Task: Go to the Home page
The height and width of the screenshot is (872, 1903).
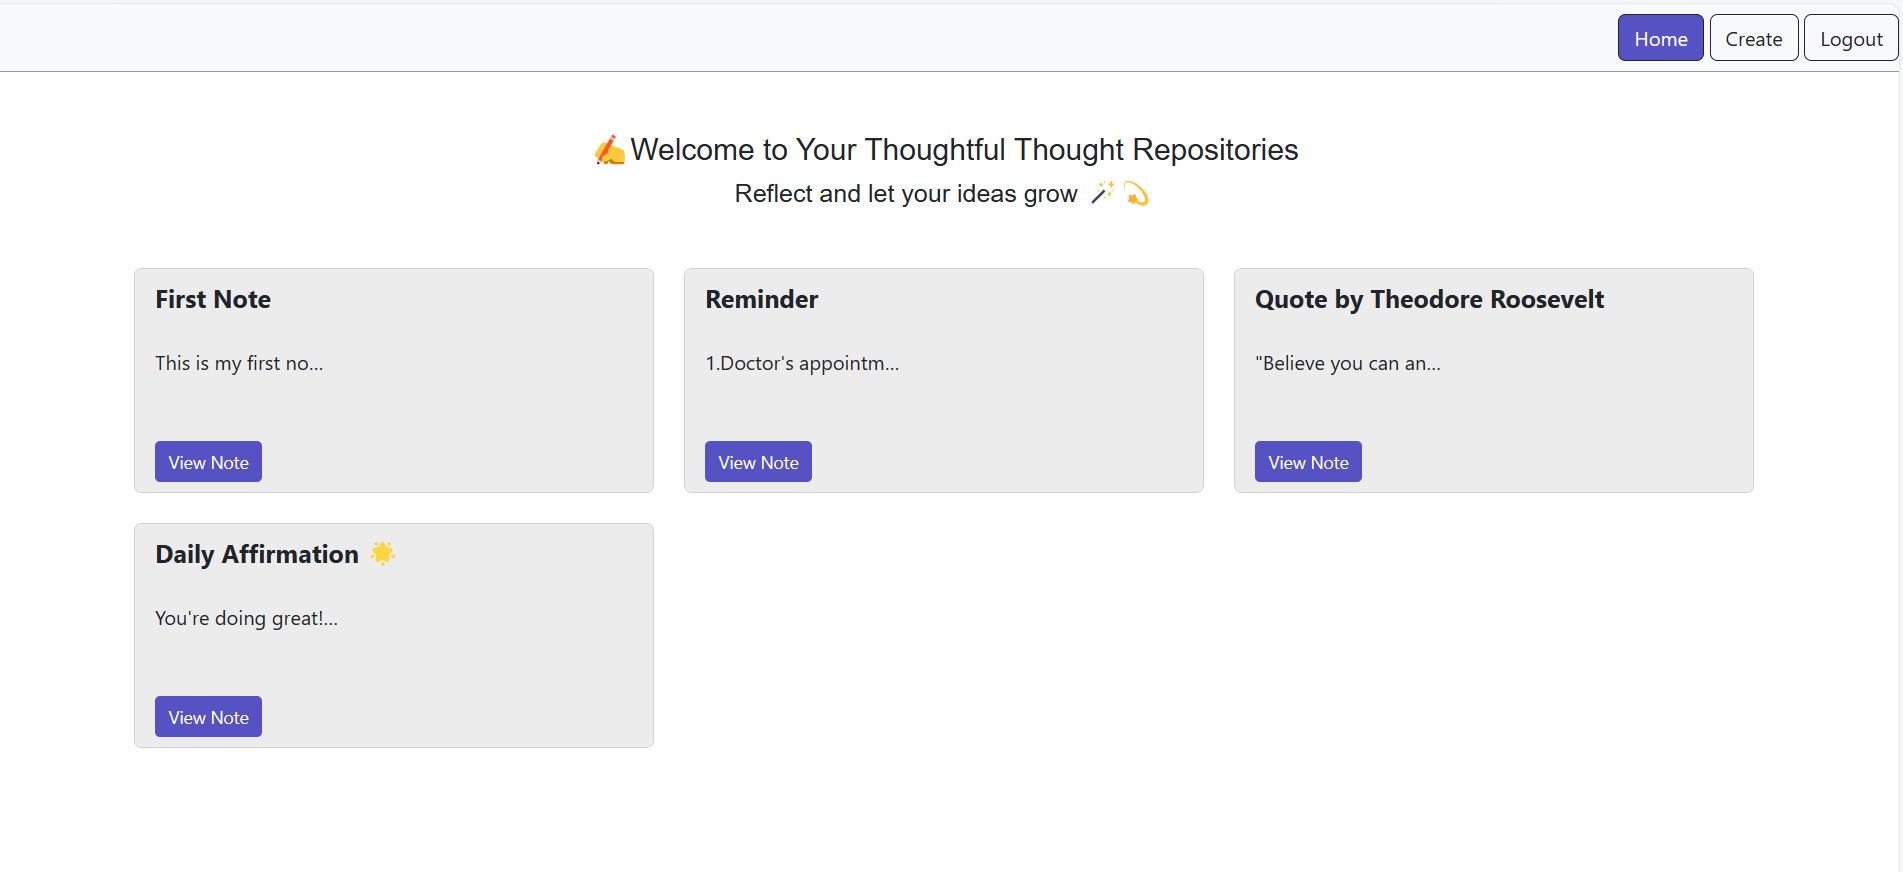Action: [1660, 38]
